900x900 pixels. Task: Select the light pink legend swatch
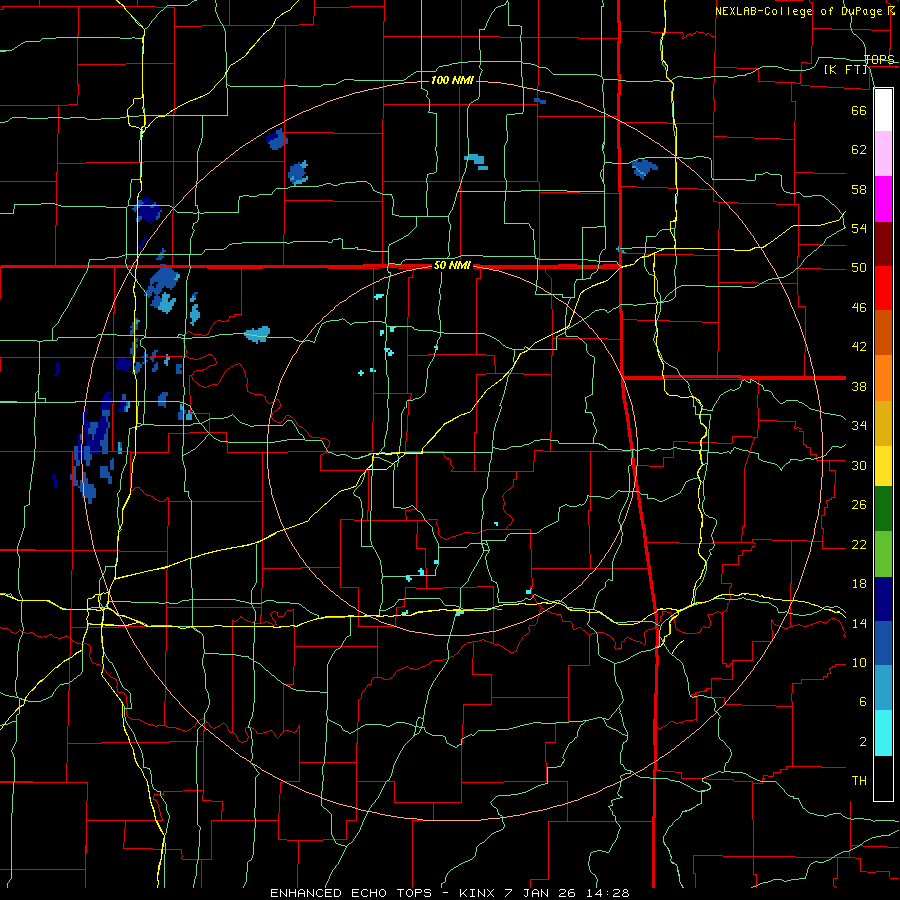pos(883,154)
